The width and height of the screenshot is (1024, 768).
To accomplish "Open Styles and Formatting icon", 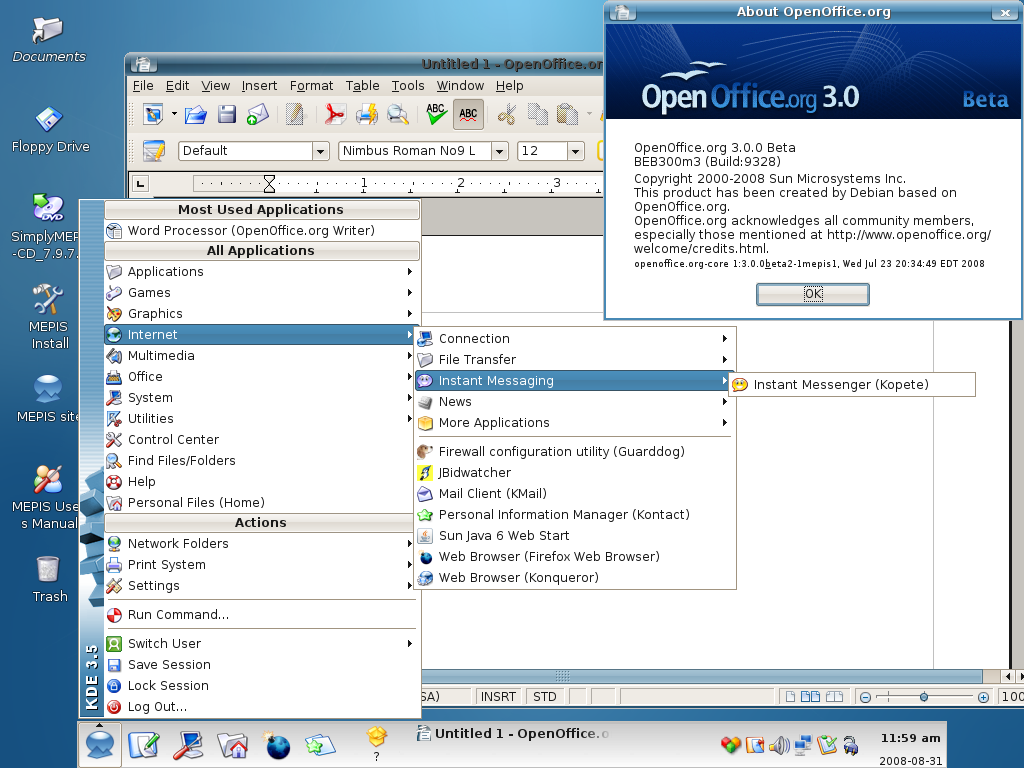I will click(153, 151).
